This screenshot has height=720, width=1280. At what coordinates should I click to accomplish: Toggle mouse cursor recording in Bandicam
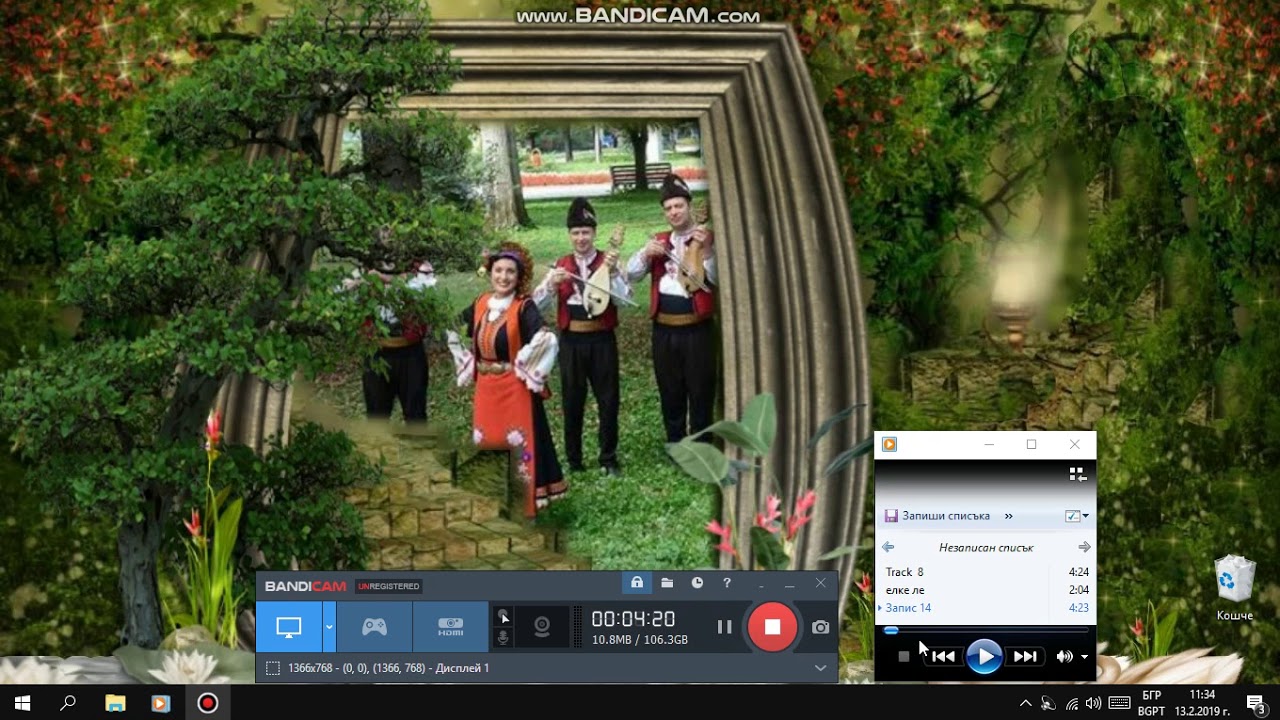point(504,617)
